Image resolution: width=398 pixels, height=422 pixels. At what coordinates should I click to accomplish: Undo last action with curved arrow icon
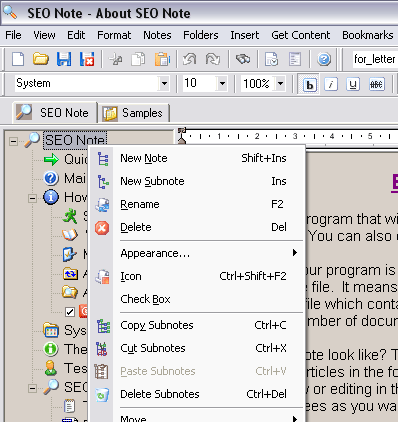click(189, 59)
